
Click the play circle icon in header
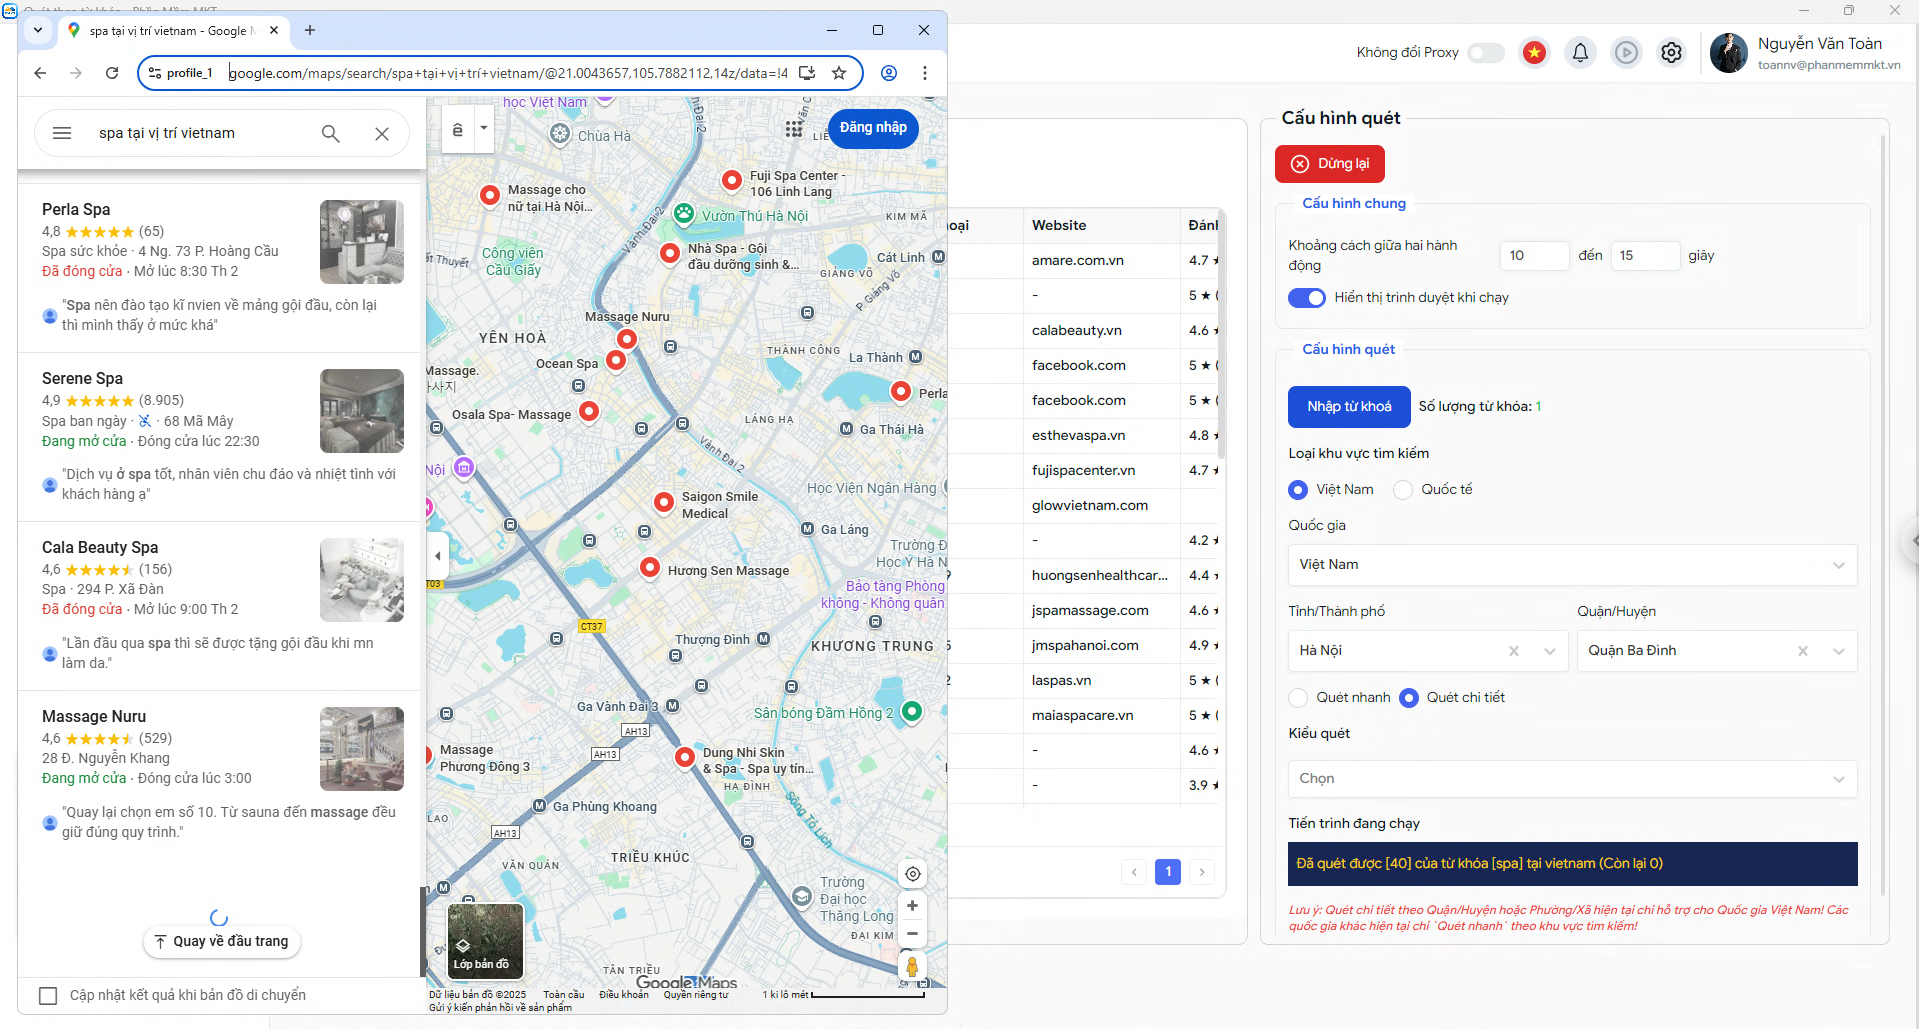pos(1627,52)
